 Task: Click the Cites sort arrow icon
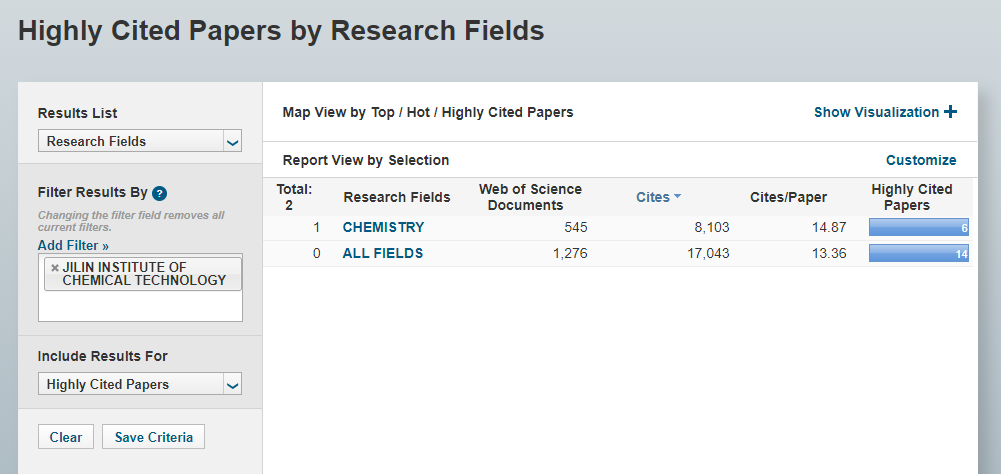(678, 197)
